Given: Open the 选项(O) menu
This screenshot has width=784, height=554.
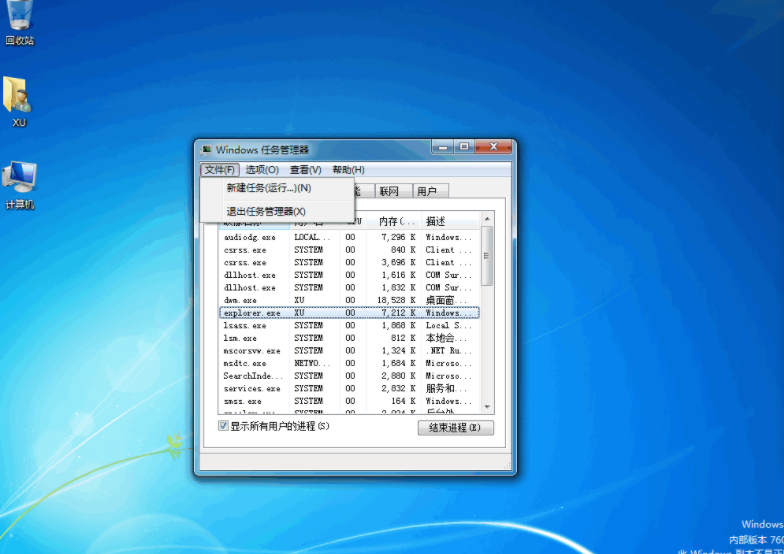Looking at the screenshot, I should [x=262, y=170].
